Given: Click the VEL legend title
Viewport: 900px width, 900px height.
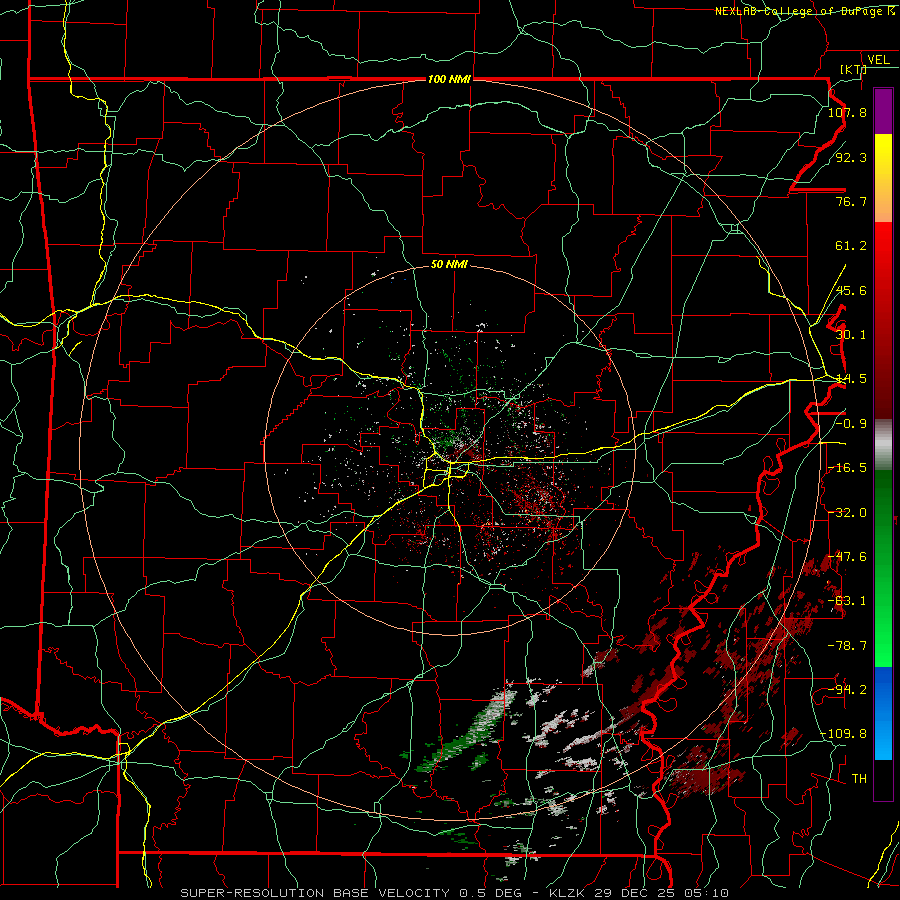Looking at the screenshot, I should tap(878, 60).
